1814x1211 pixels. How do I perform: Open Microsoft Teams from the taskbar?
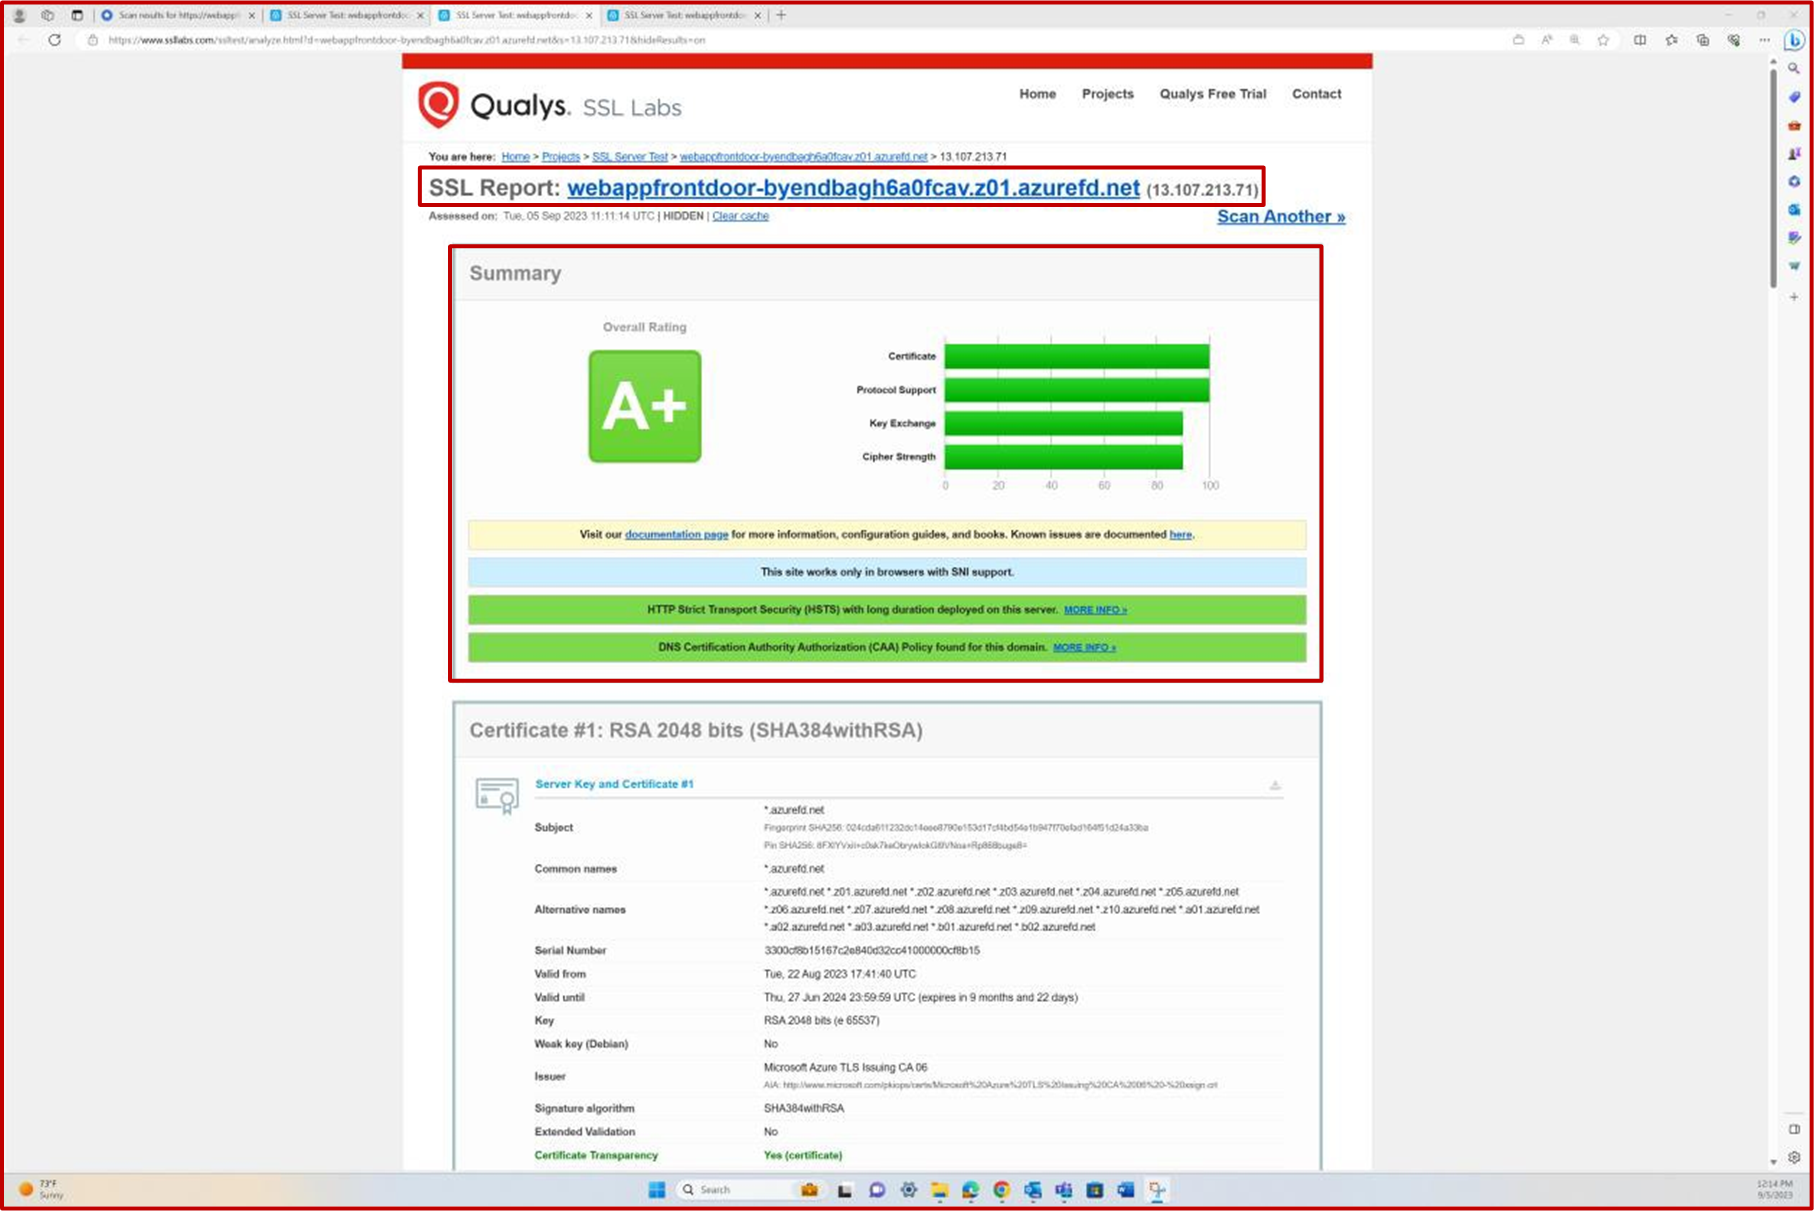click(x=1064, y=1190)
